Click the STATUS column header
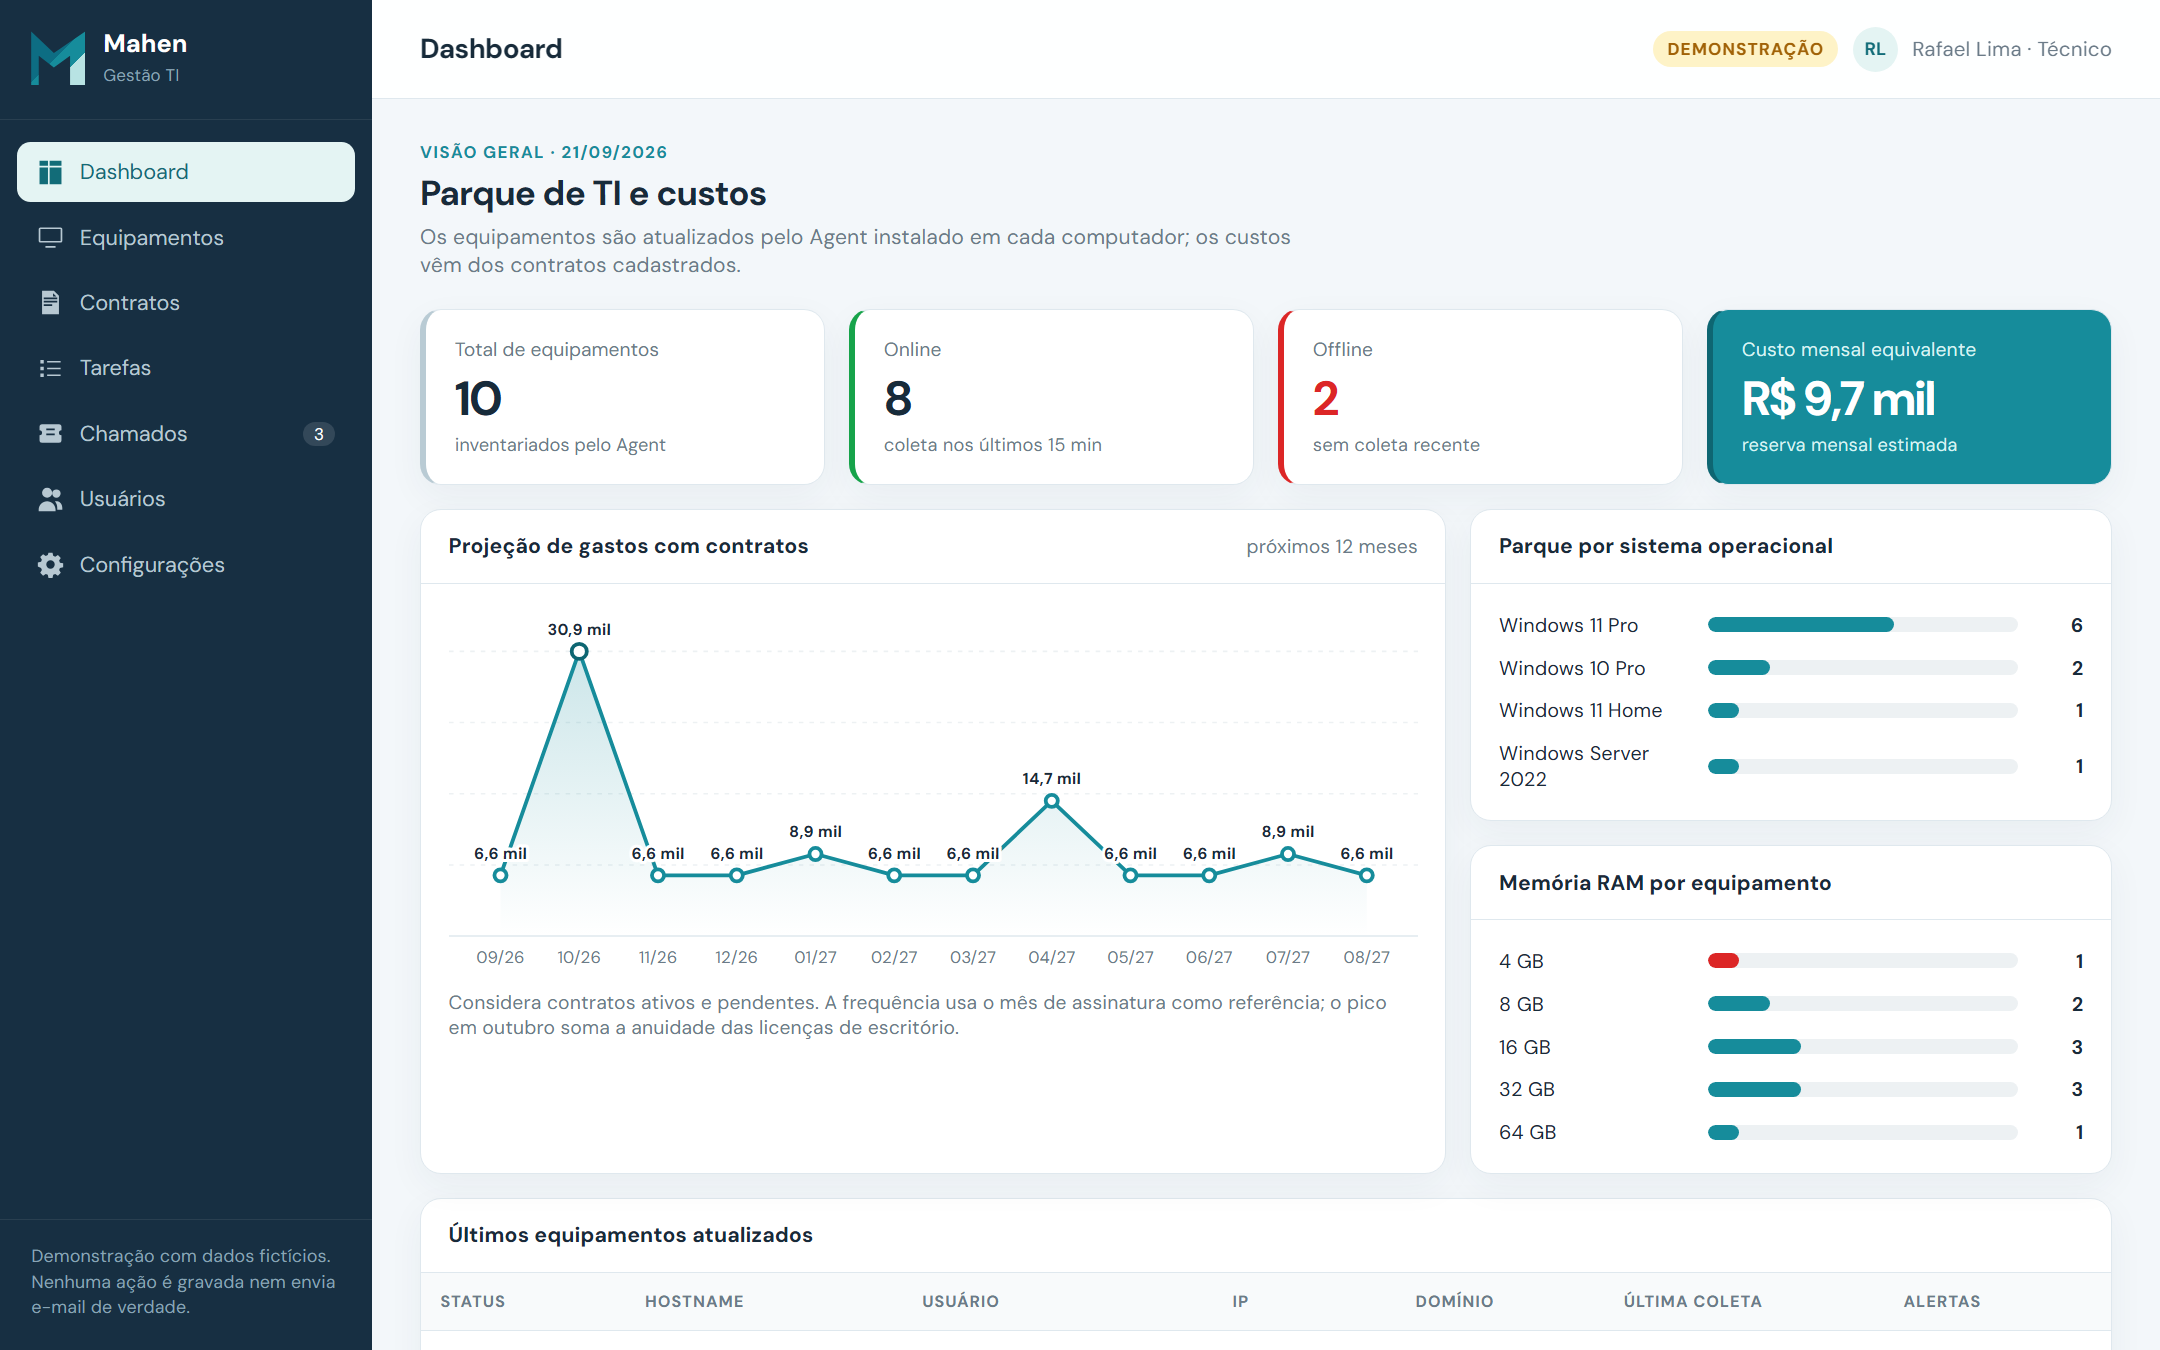Viewport: 2160px width, 1350px height. [x=473, y=1301]
